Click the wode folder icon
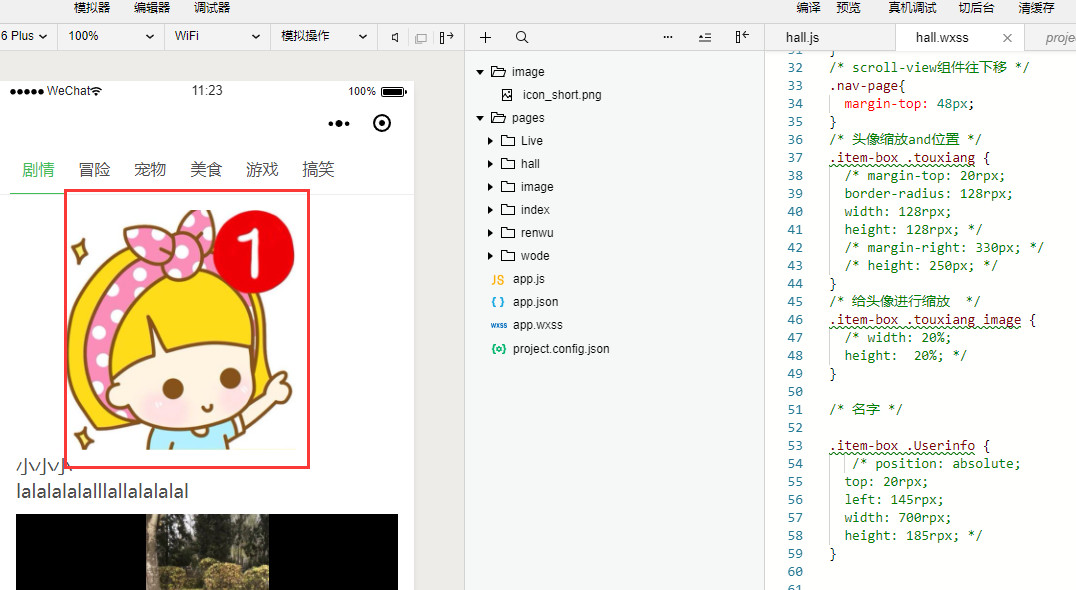The width and height of the screenshot is (1076, 590). point(508,256)
